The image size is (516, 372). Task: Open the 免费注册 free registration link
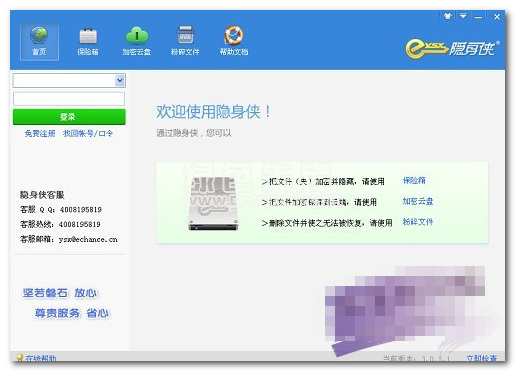point(40,134)
